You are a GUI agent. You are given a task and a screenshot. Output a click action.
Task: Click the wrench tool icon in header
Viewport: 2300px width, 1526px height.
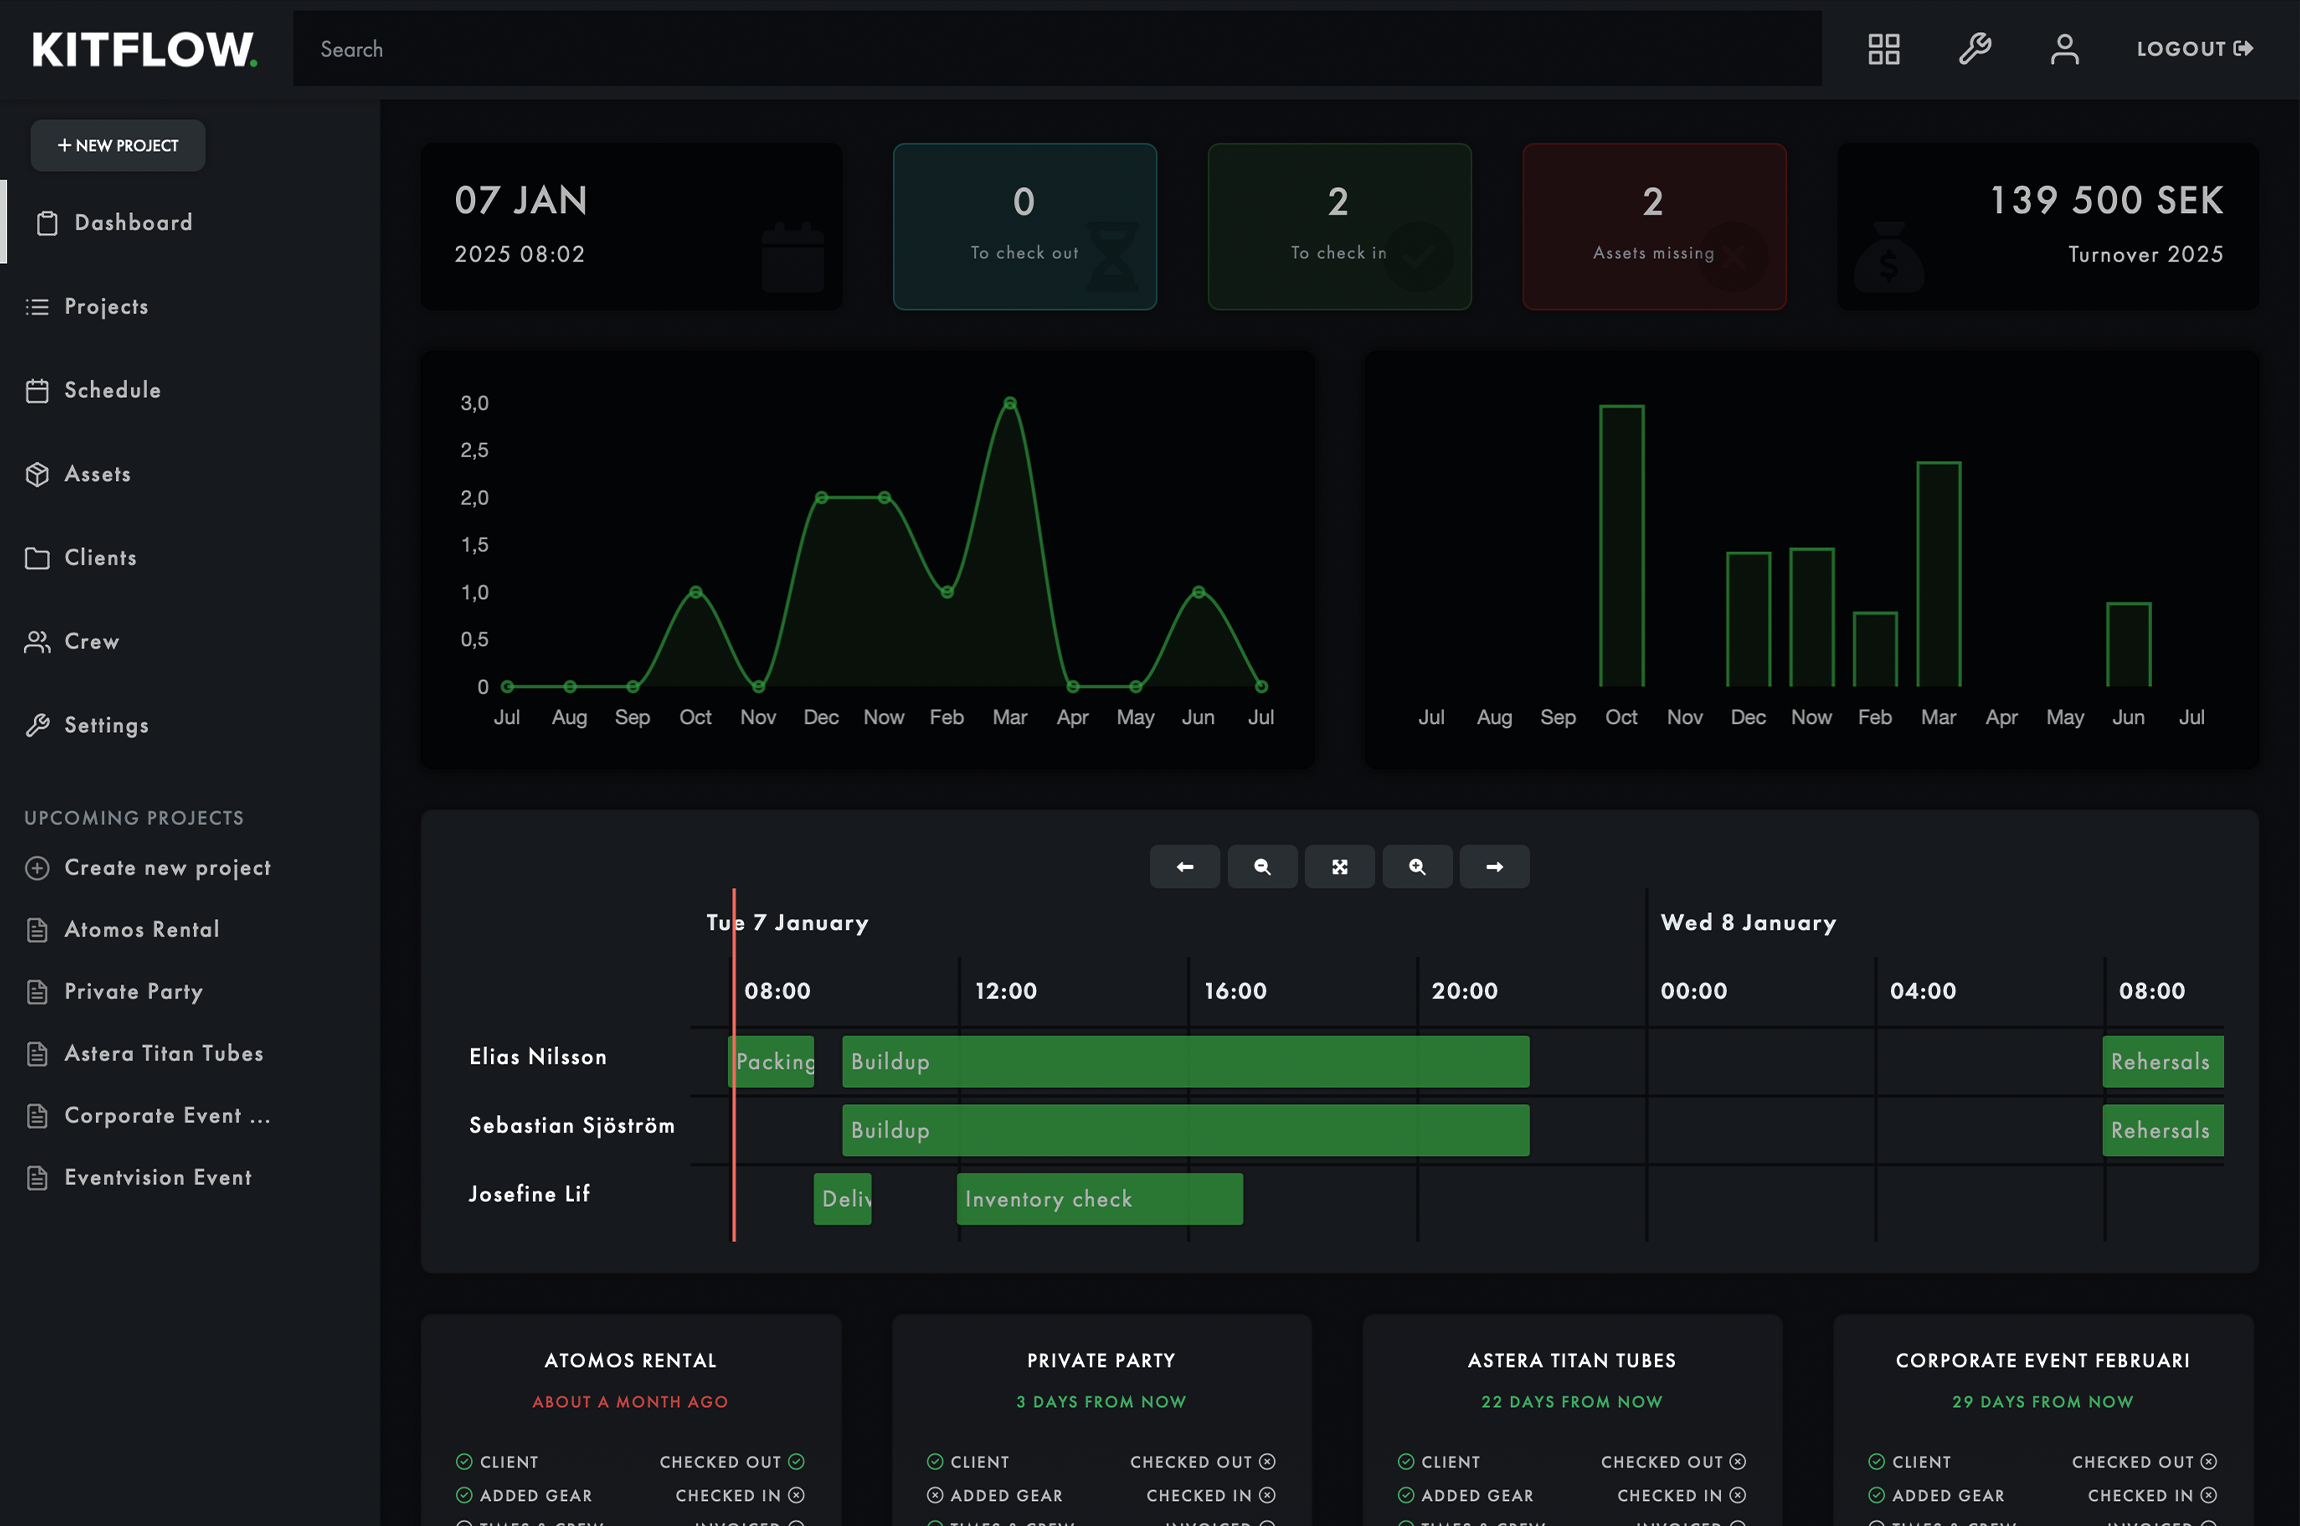click(1975, 48)
